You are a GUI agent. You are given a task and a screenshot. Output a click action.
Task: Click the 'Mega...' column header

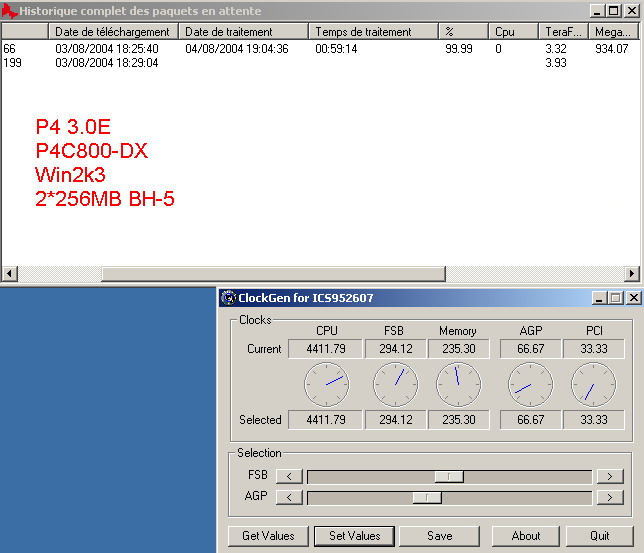pos(614,32)
